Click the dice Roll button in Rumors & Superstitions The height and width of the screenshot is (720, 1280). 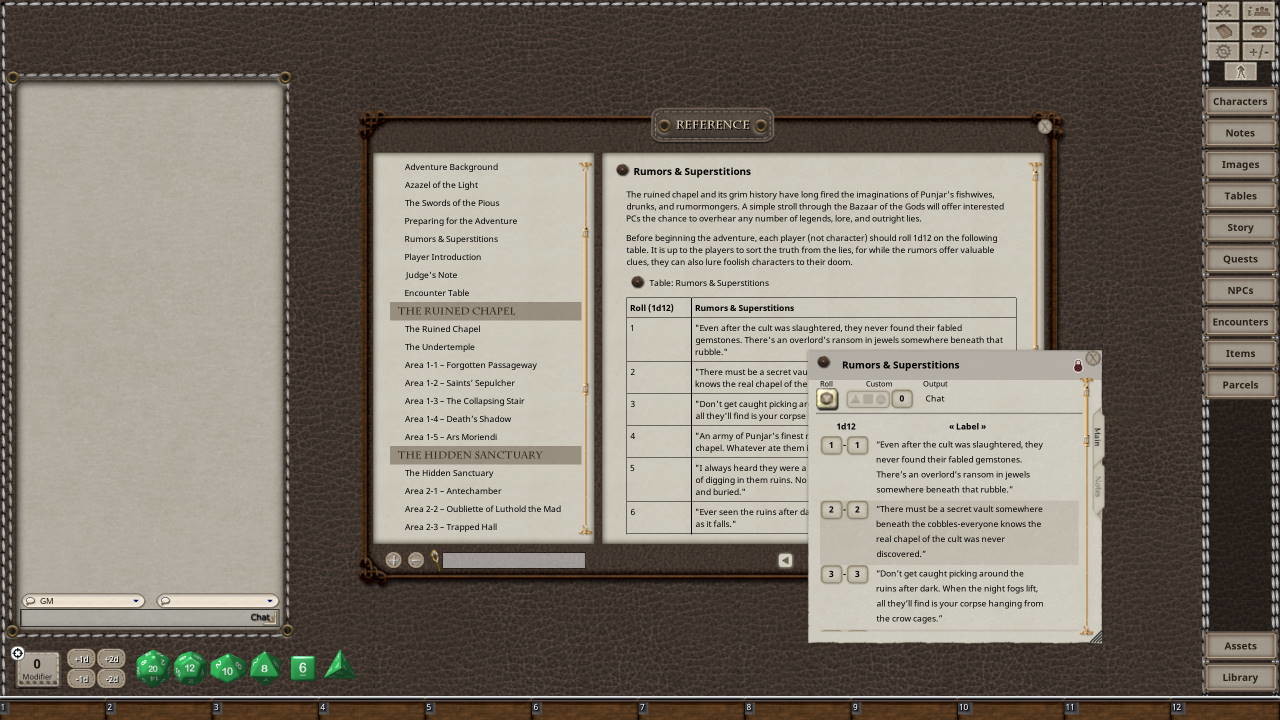pyautogui.click(x=827, y=398)
